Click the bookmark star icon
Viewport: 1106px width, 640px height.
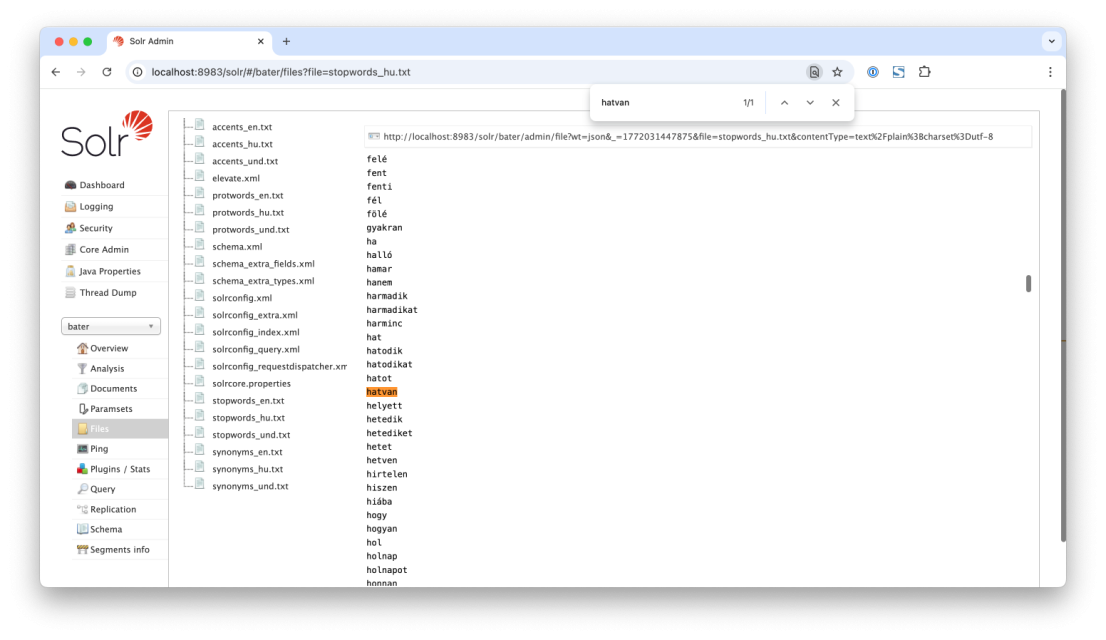pyautogui.click(x=837, y=72)
